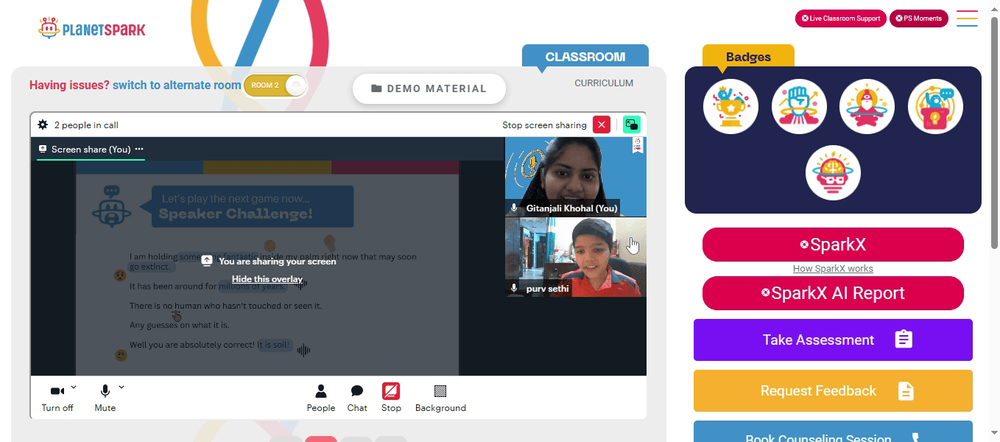Turn off the camera
The width and height of the screenshot is (1000, 442).
click(57, 398)
